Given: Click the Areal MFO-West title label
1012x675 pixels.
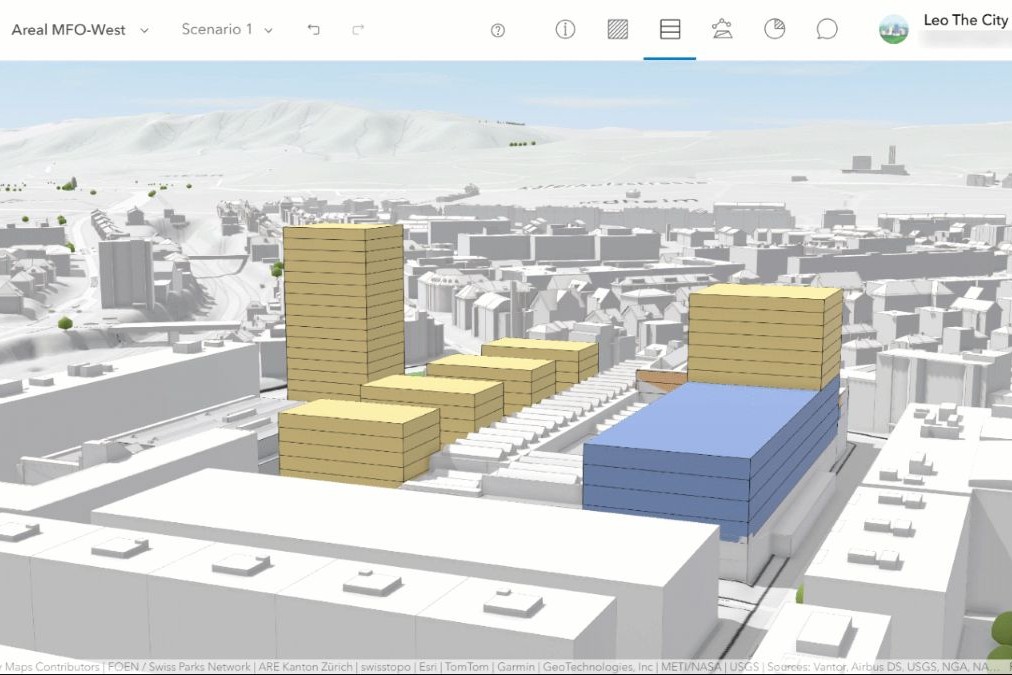Looking at the screenshot, I should [x=67, y=30].
